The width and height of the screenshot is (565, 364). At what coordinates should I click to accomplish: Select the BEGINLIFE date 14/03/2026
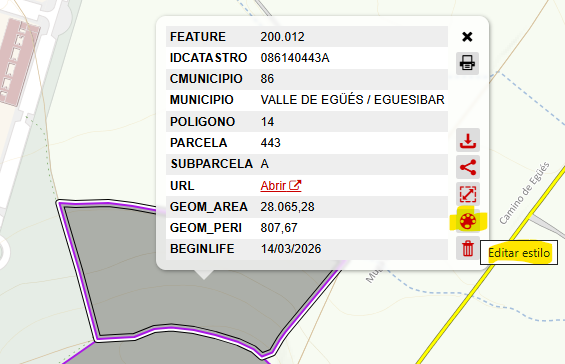291,249
